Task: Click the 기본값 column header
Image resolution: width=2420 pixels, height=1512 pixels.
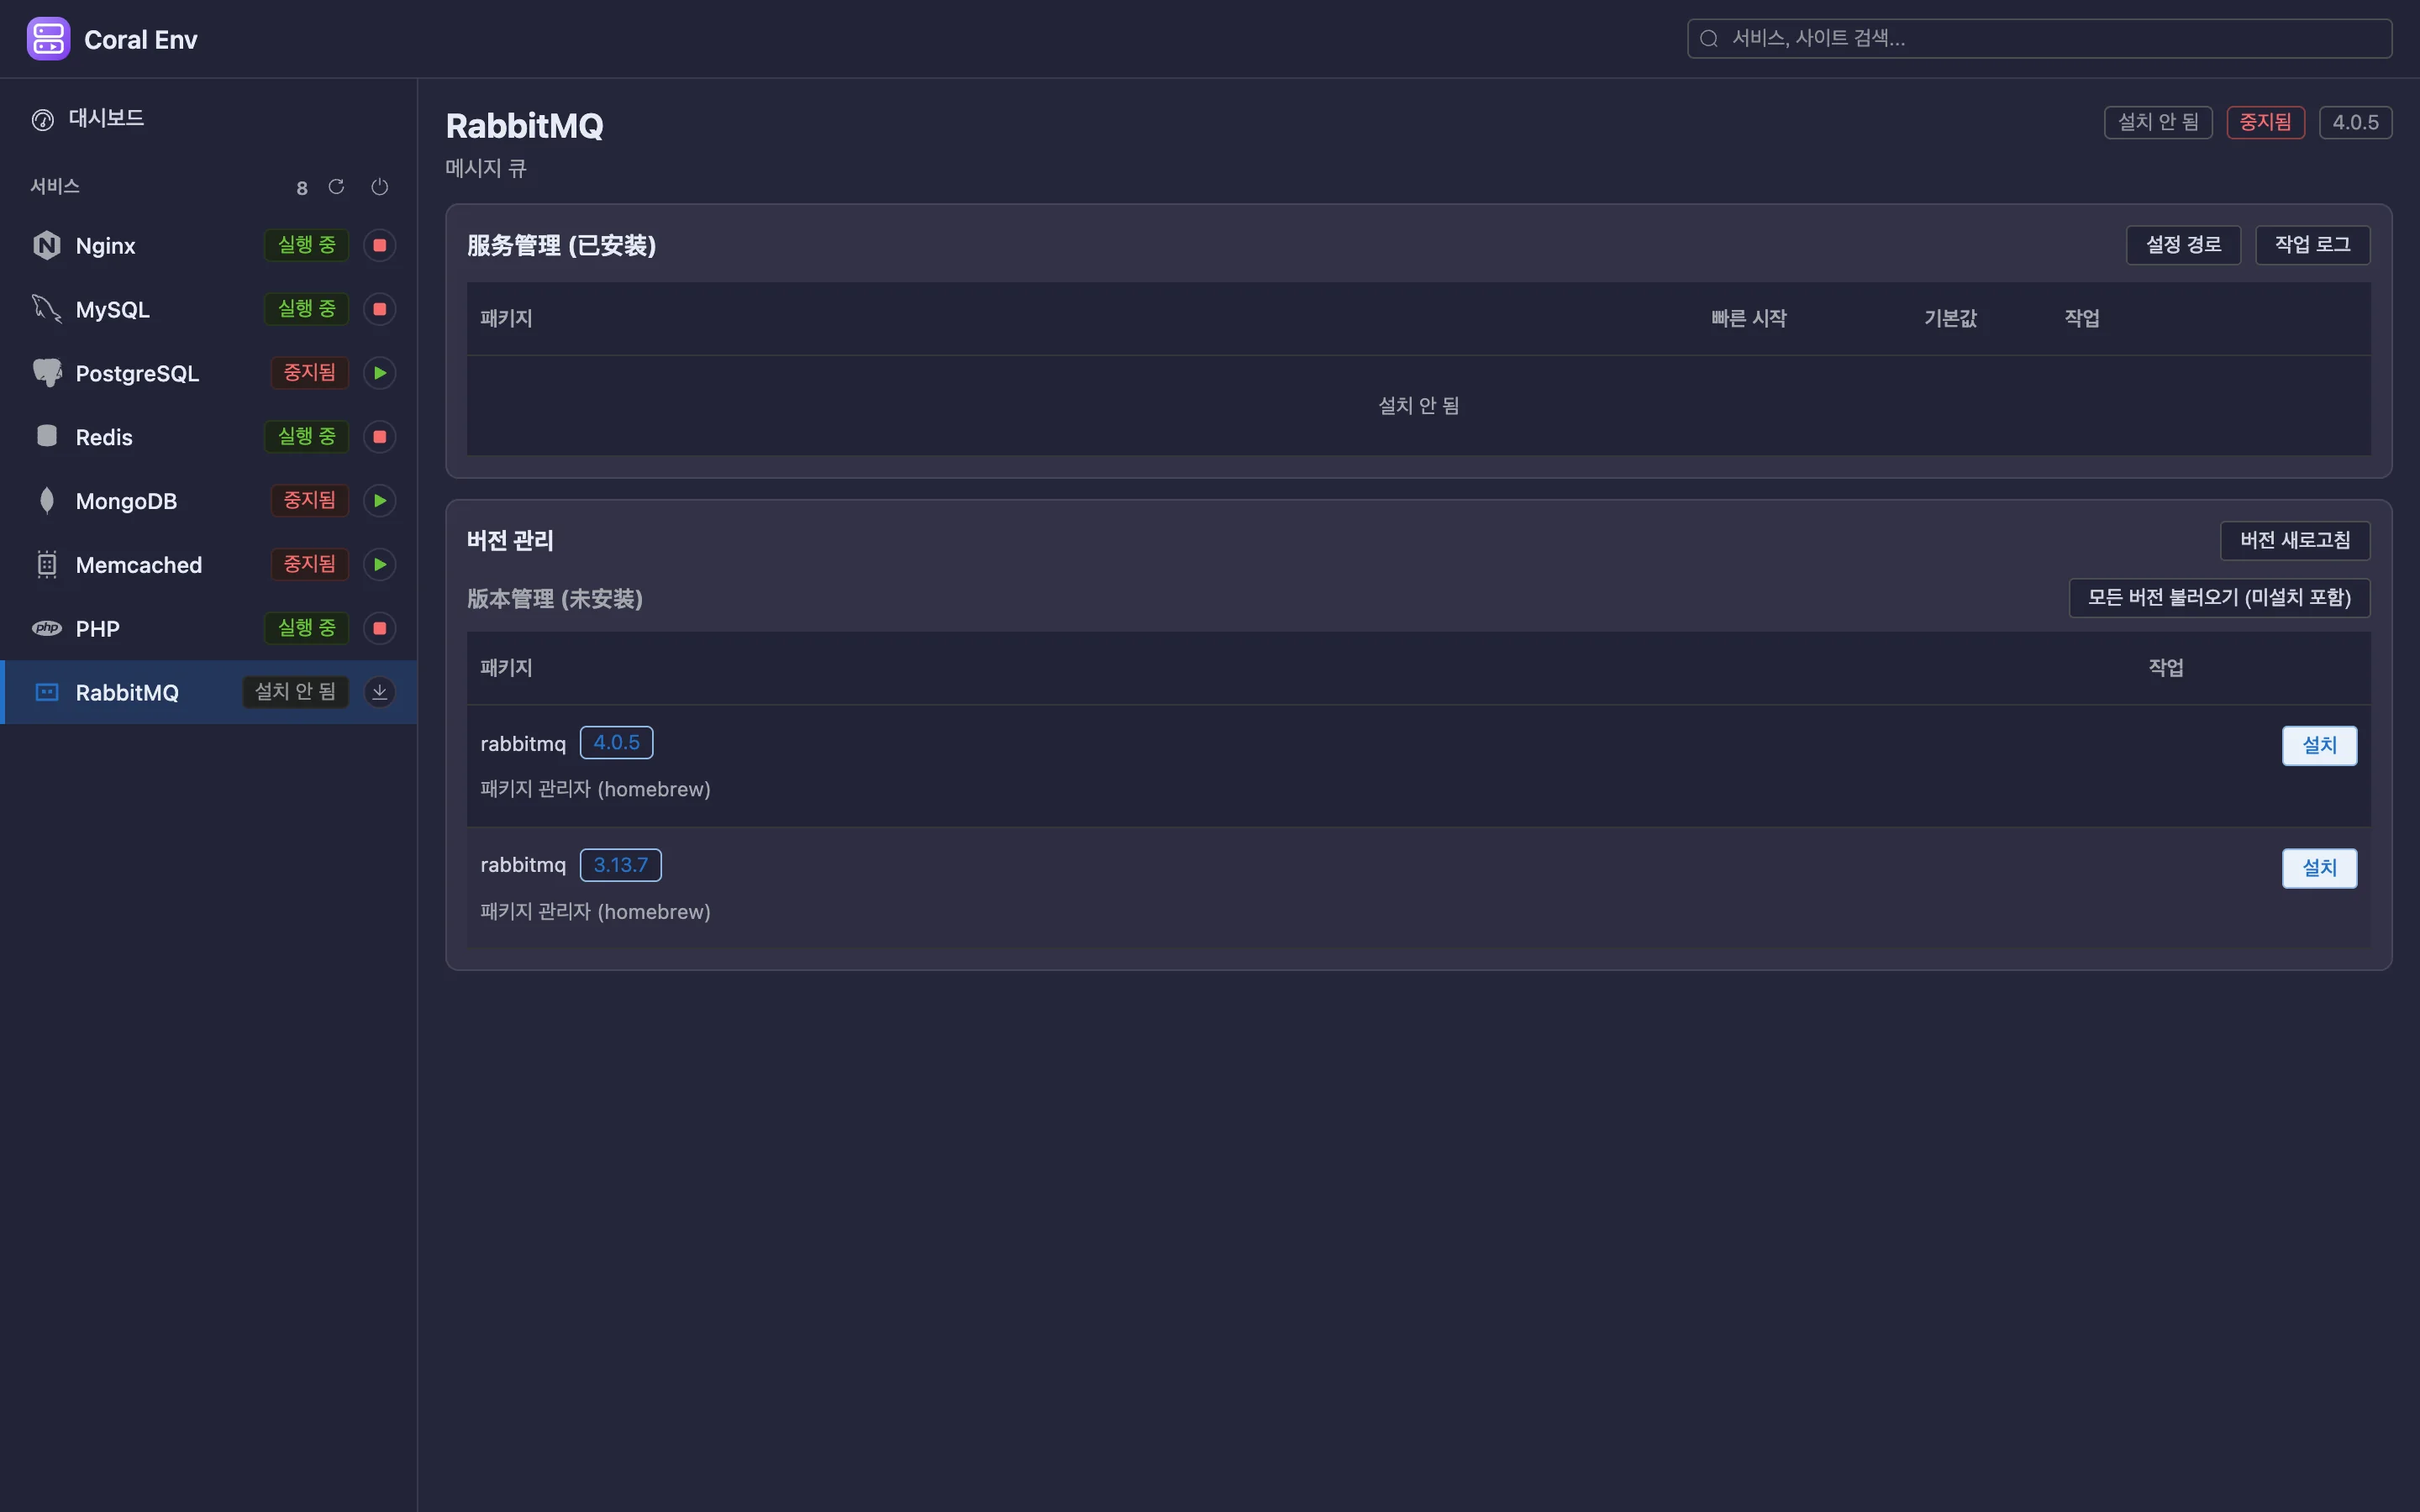Action: pyautogui.click(x=1950, y=319)
